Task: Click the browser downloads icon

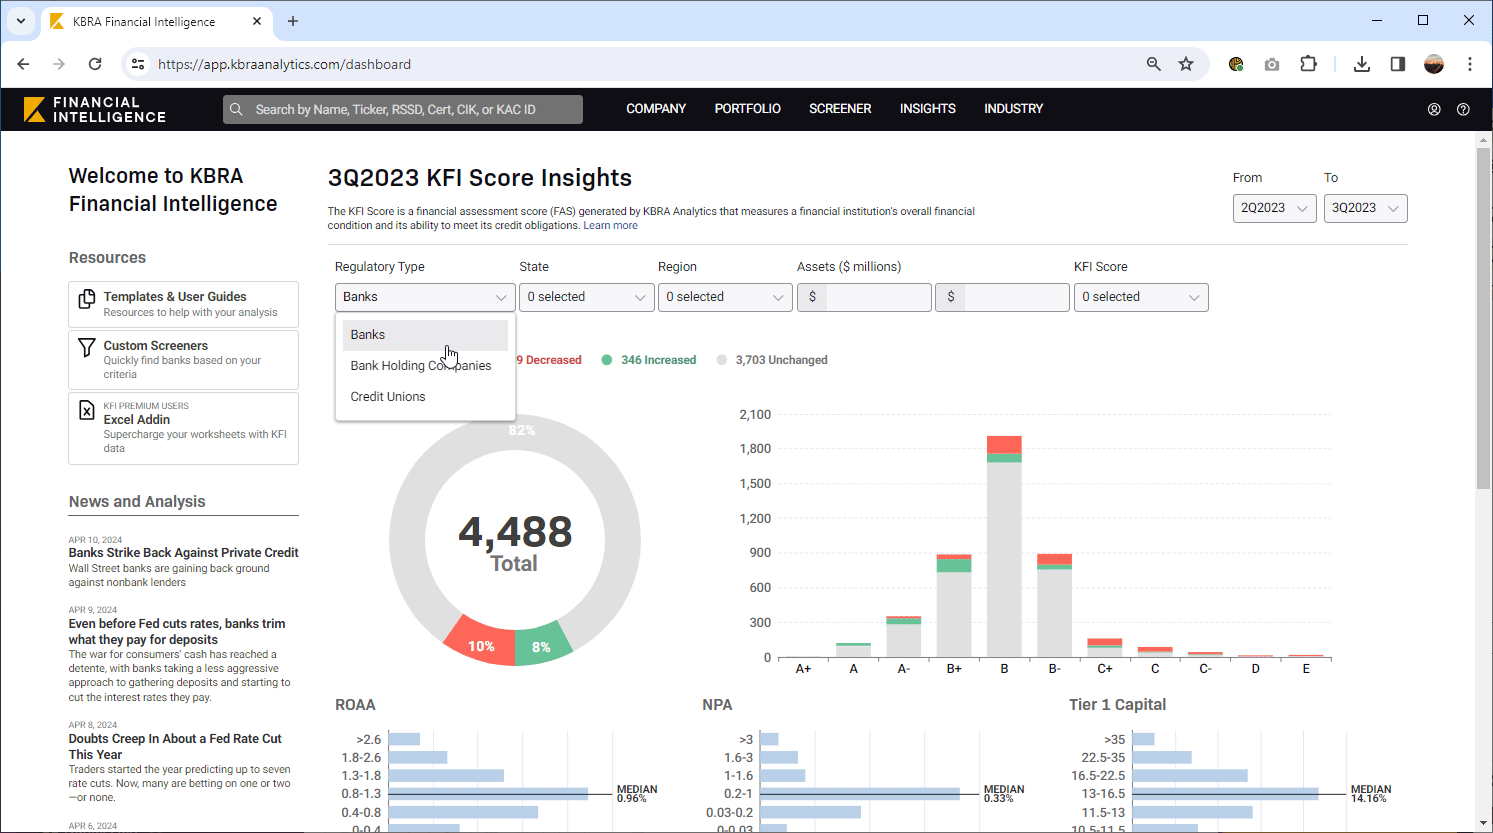Action: (x=1361, y=63)
